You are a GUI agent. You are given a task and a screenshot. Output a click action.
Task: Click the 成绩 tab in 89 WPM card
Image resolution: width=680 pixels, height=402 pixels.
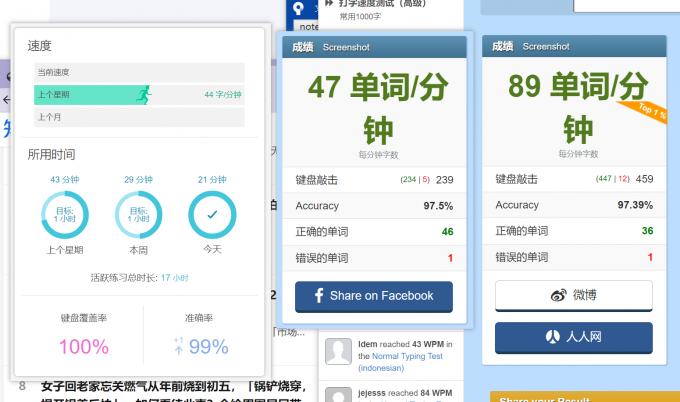point(503,46)
